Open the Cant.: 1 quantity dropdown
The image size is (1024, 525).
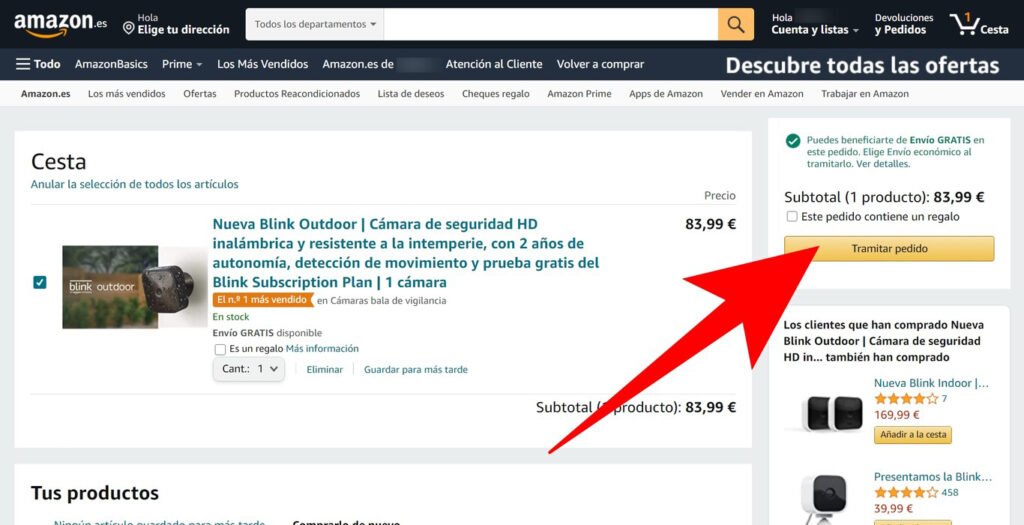coord(249,369)
